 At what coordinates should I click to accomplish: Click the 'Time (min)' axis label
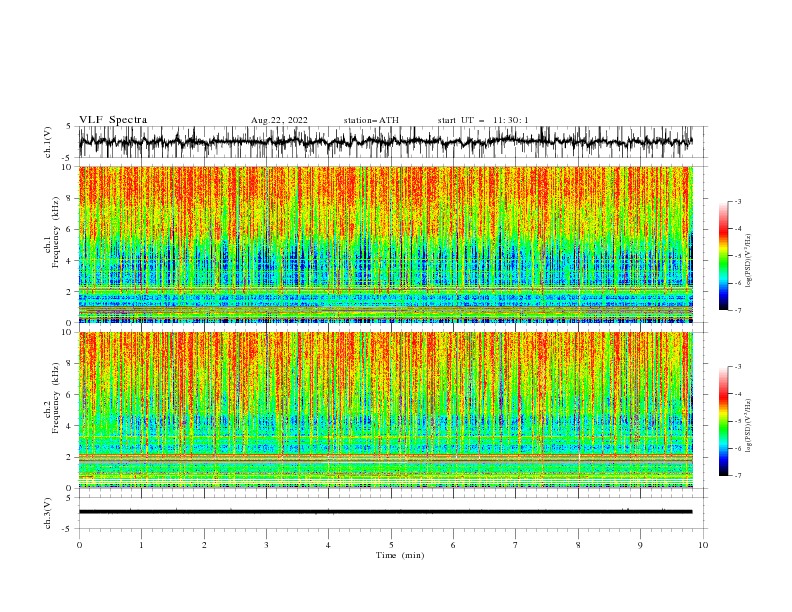click(x=400, y=555)
